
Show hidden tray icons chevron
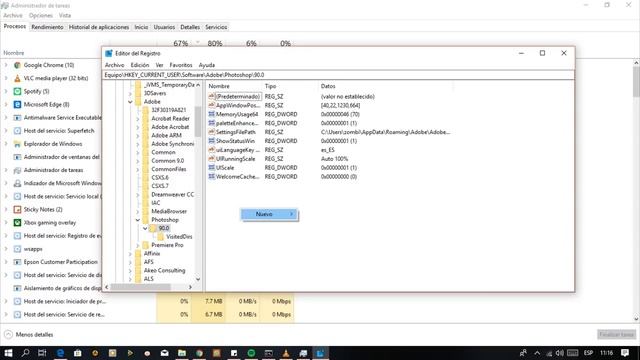pos(537,353)
